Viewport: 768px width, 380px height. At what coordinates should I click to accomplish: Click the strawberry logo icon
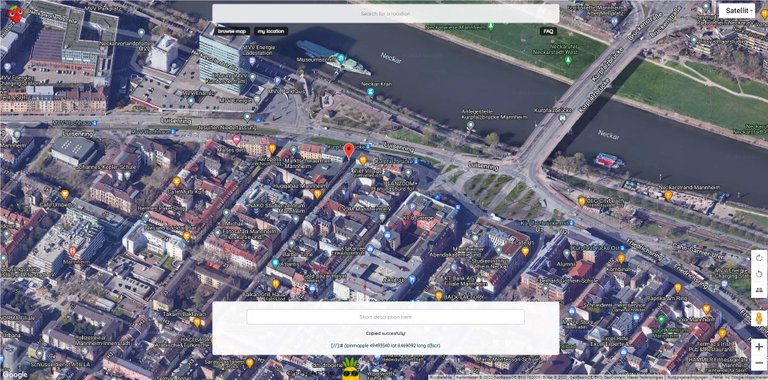coord(15,14)
